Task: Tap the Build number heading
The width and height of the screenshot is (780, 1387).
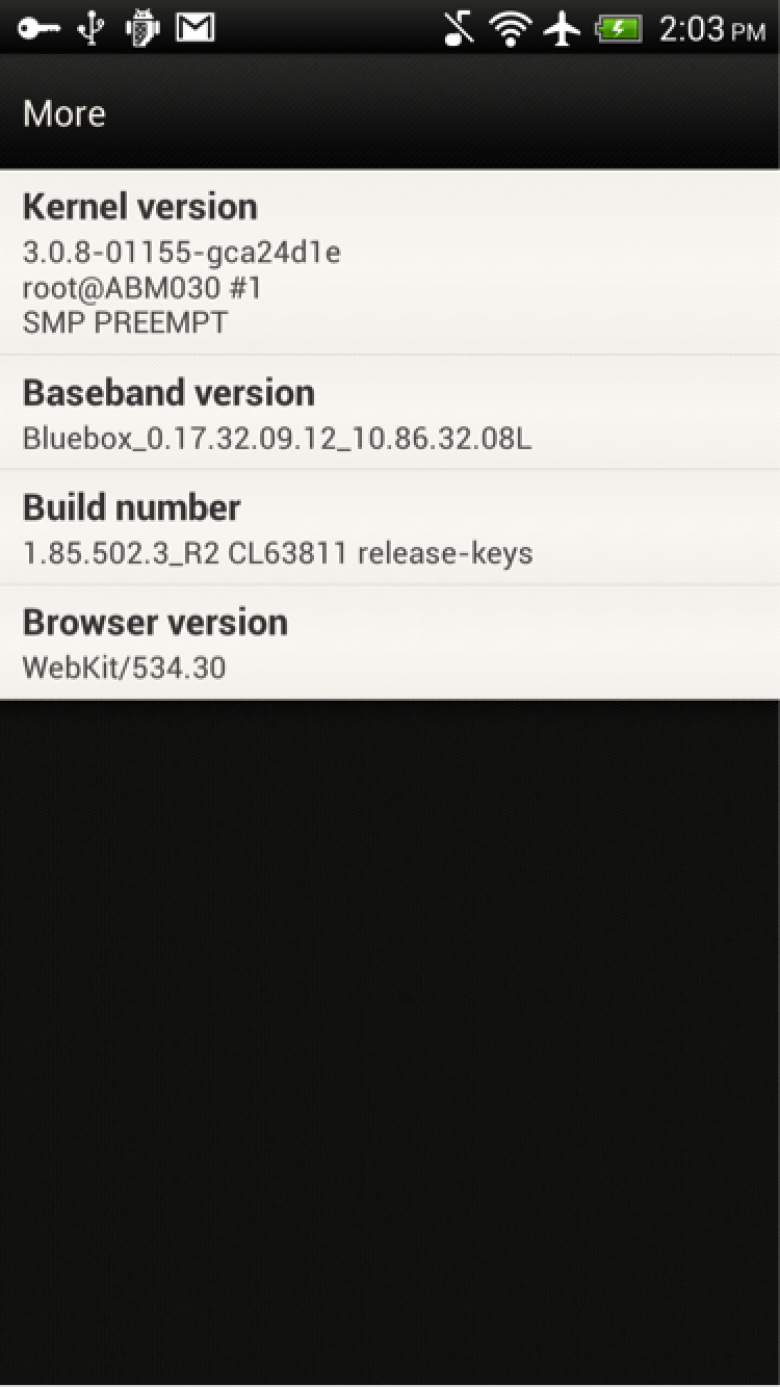Action: (131, 508)
